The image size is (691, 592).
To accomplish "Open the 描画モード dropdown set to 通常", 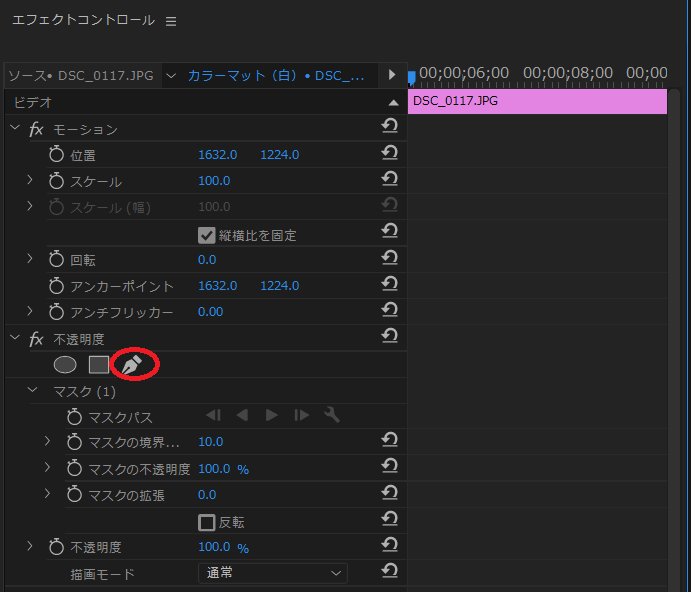I will pyautogui.click(x=272, y=574).
